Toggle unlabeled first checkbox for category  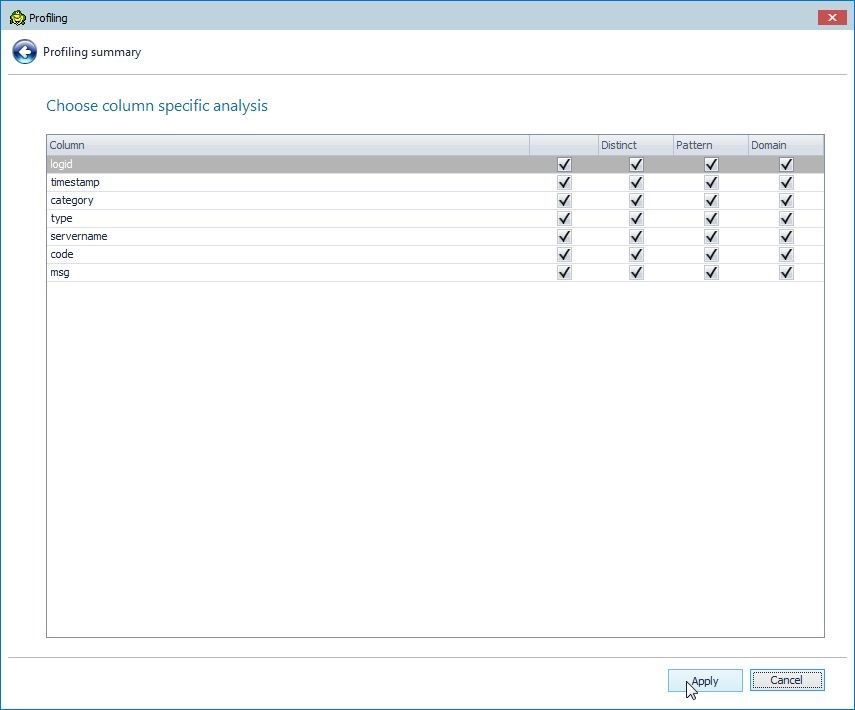click(x=564, y=200)
